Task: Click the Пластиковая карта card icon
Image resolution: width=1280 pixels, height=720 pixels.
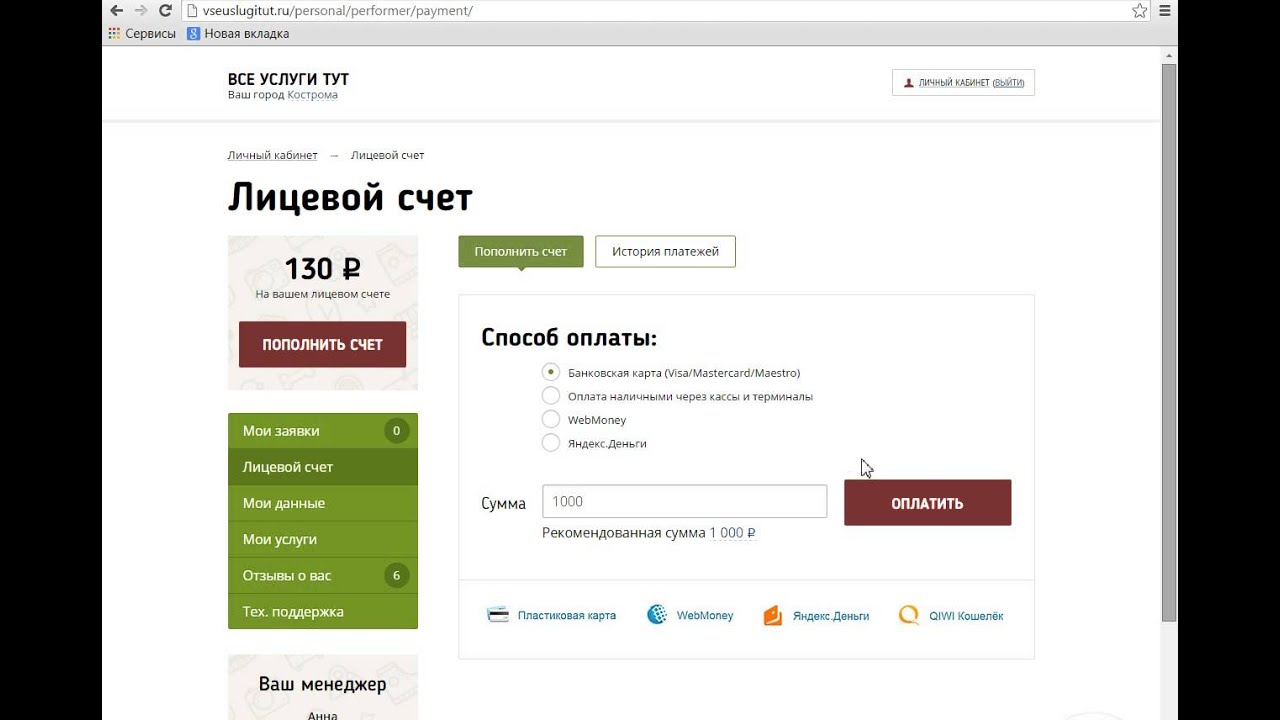Action: pyautogui.click(x=498, y=615)
